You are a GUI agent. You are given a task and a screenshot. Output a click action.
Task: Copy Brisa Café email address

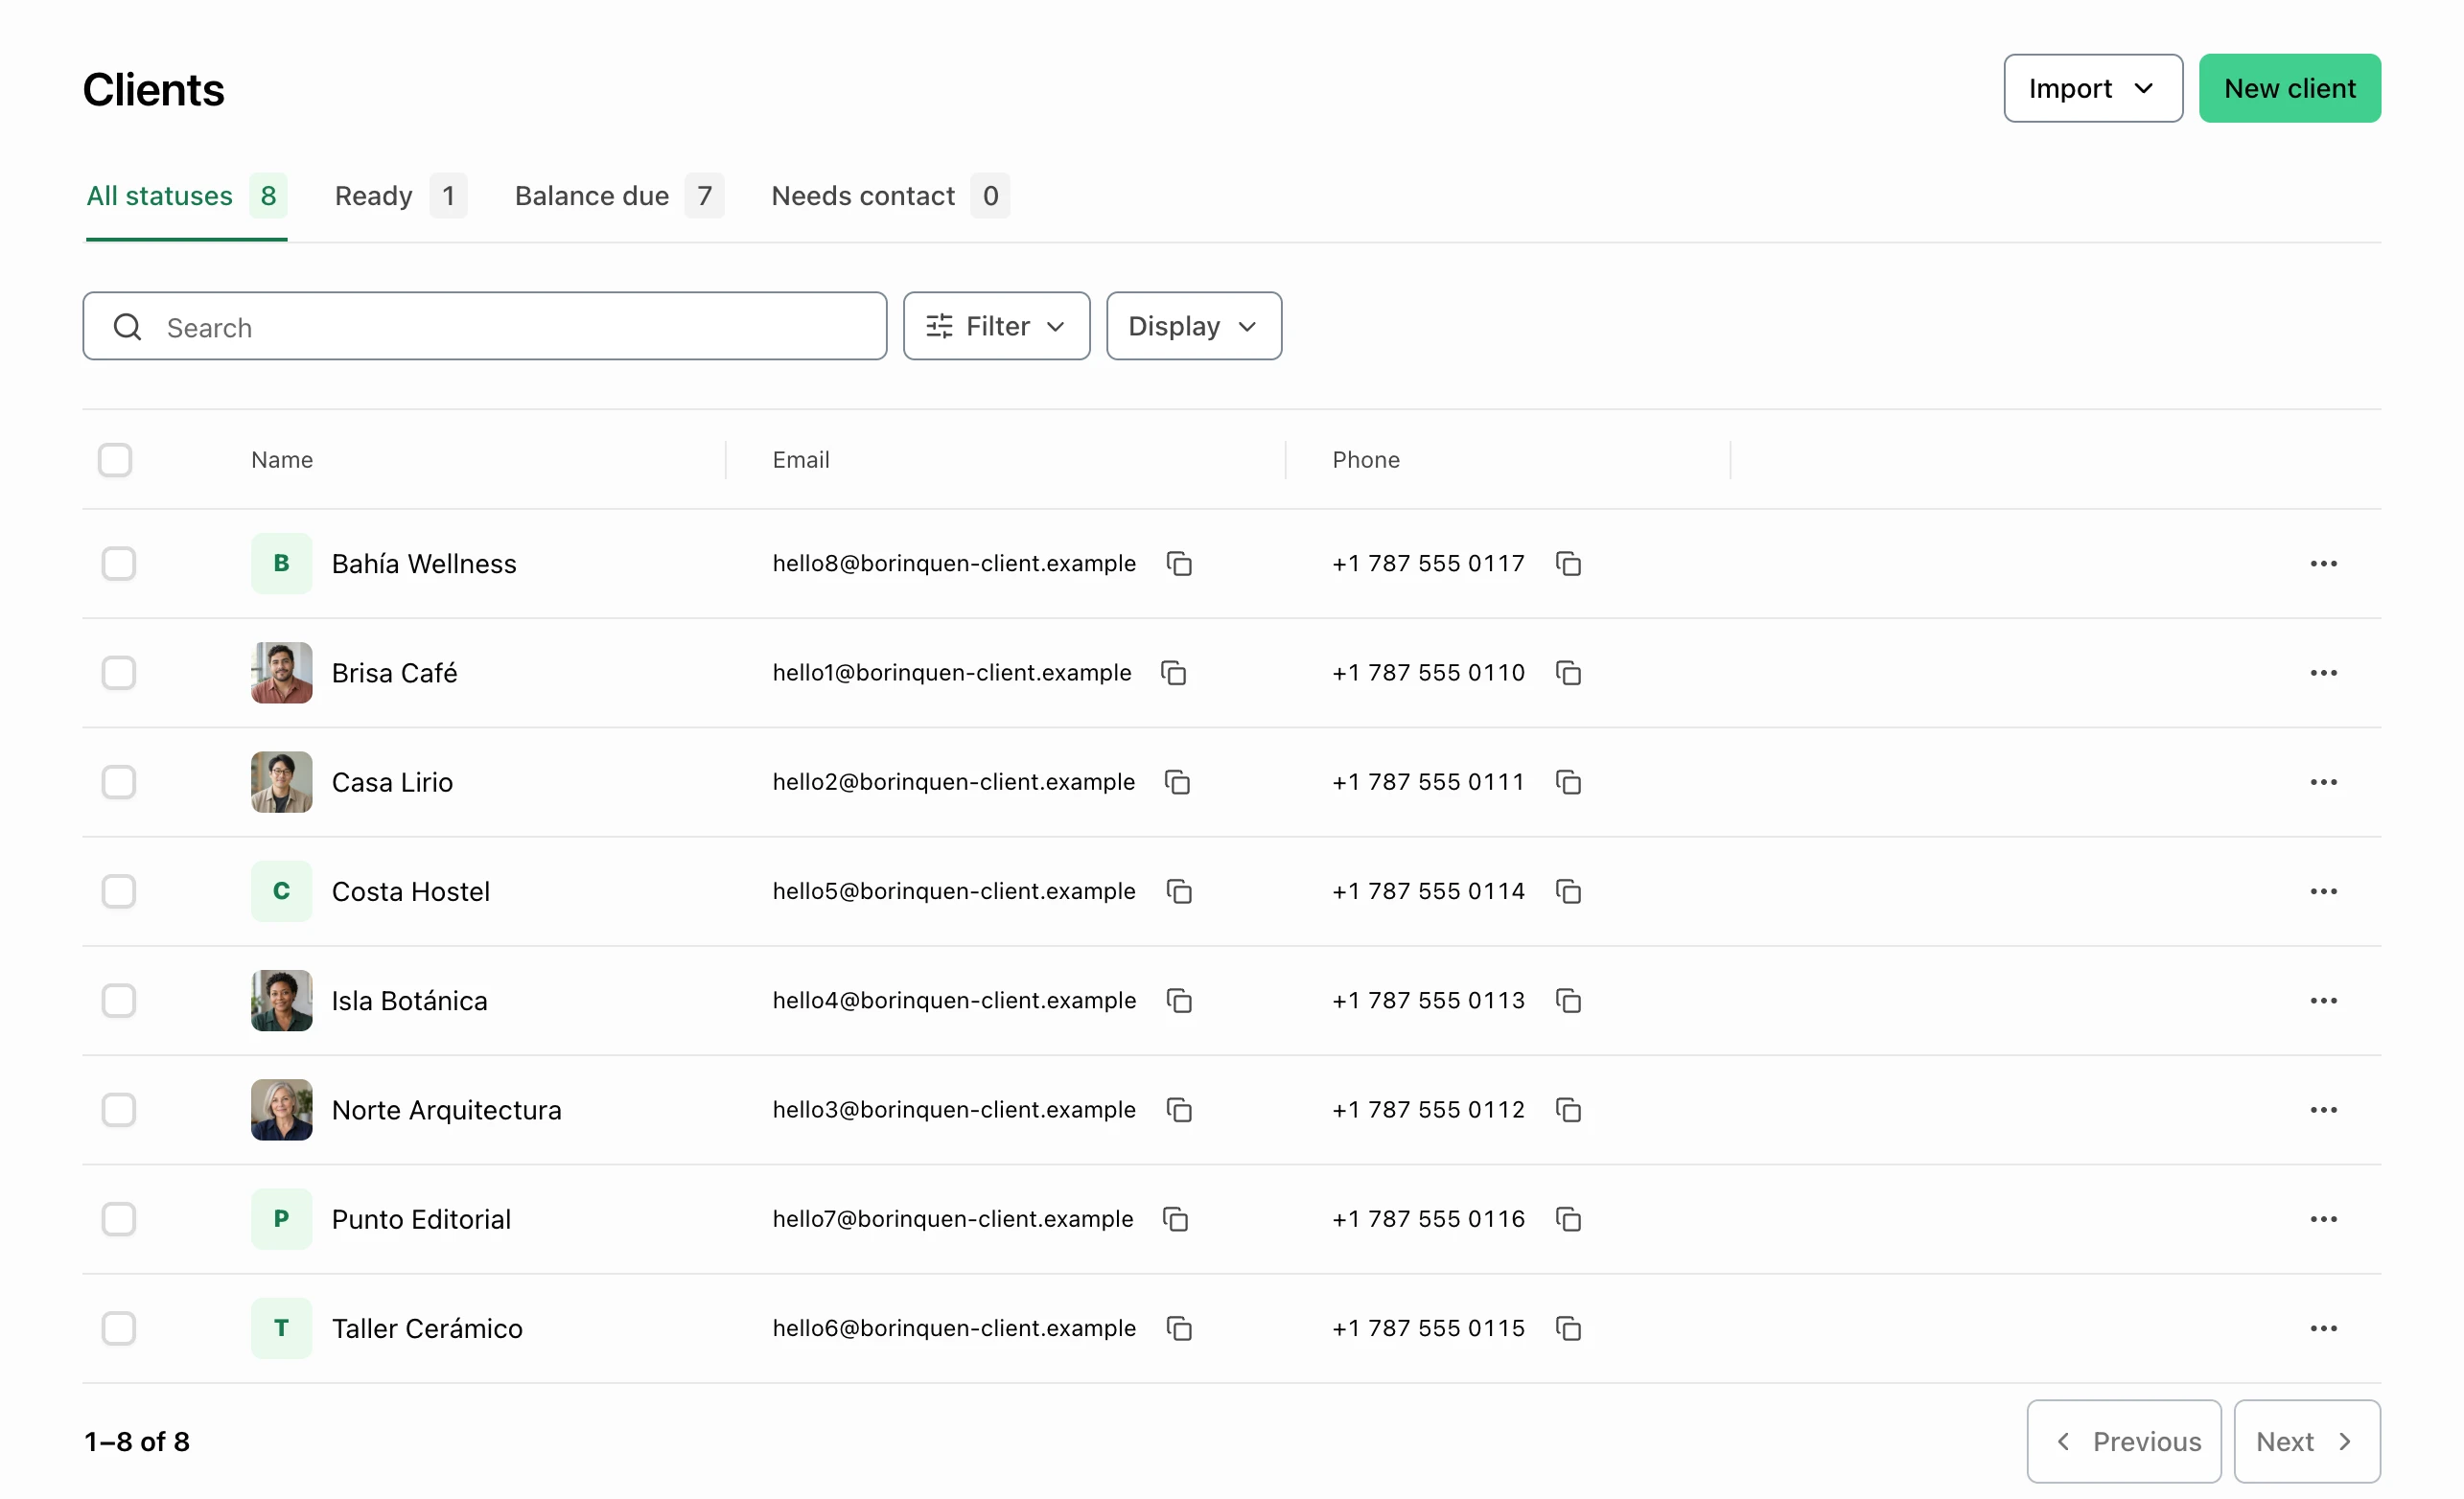pos(1174,673)
